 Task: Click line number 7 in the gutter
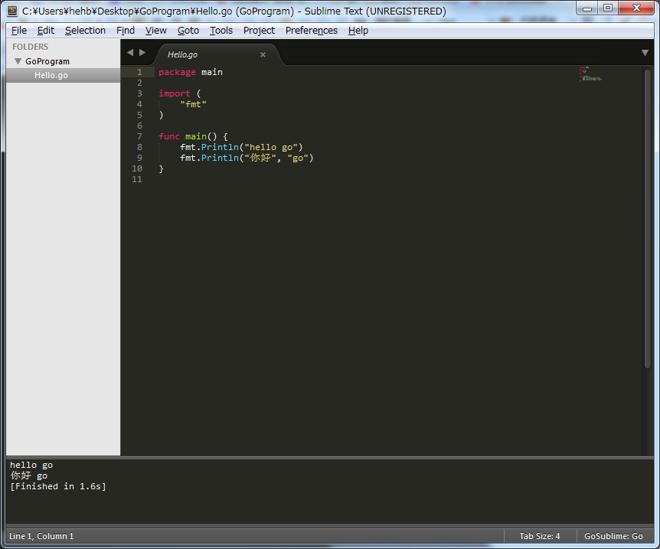(x=139, y=136)
